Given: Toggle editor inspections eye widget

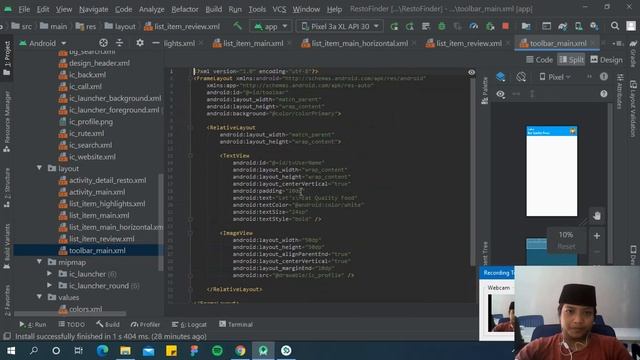Looking at the screenshot, I should pyautogui.click(x=471, y=72).
